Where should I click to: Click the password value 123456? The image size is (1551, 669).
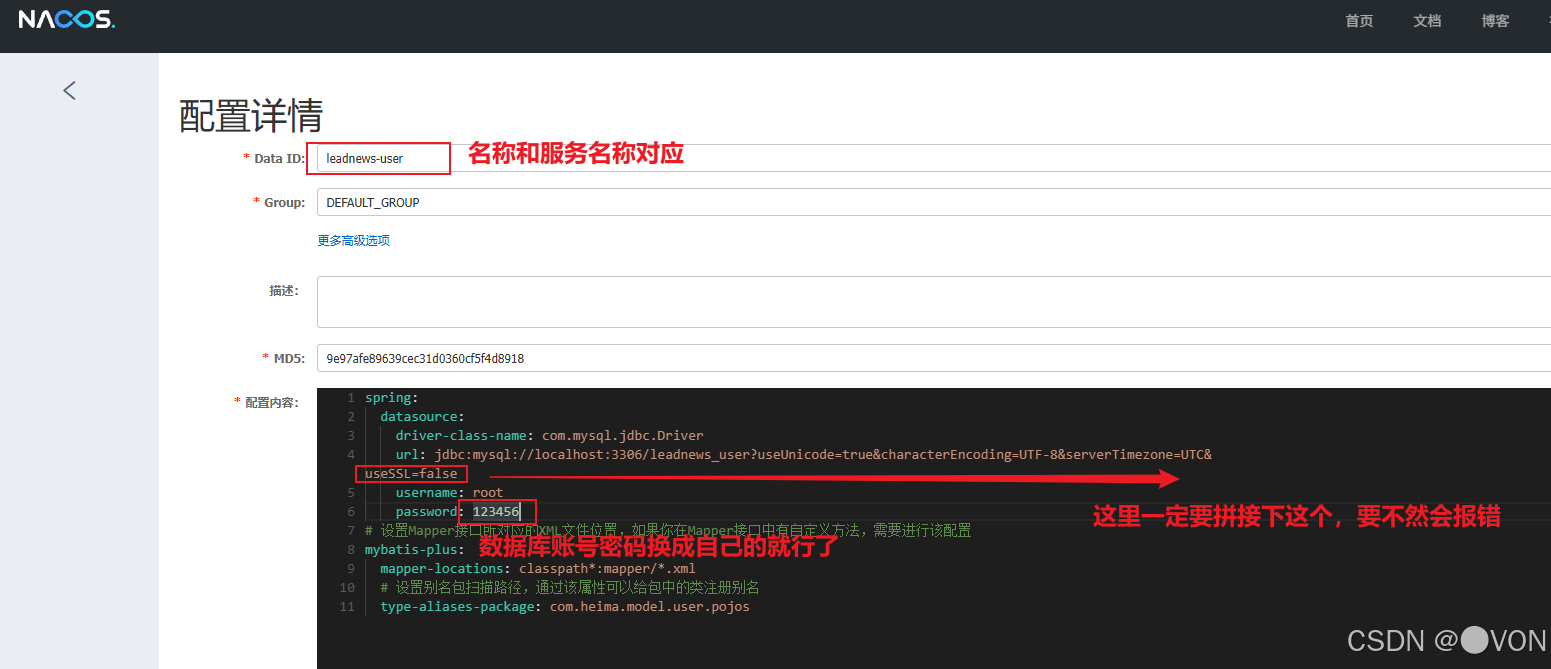pyautogui.click(x=496, y=512)
